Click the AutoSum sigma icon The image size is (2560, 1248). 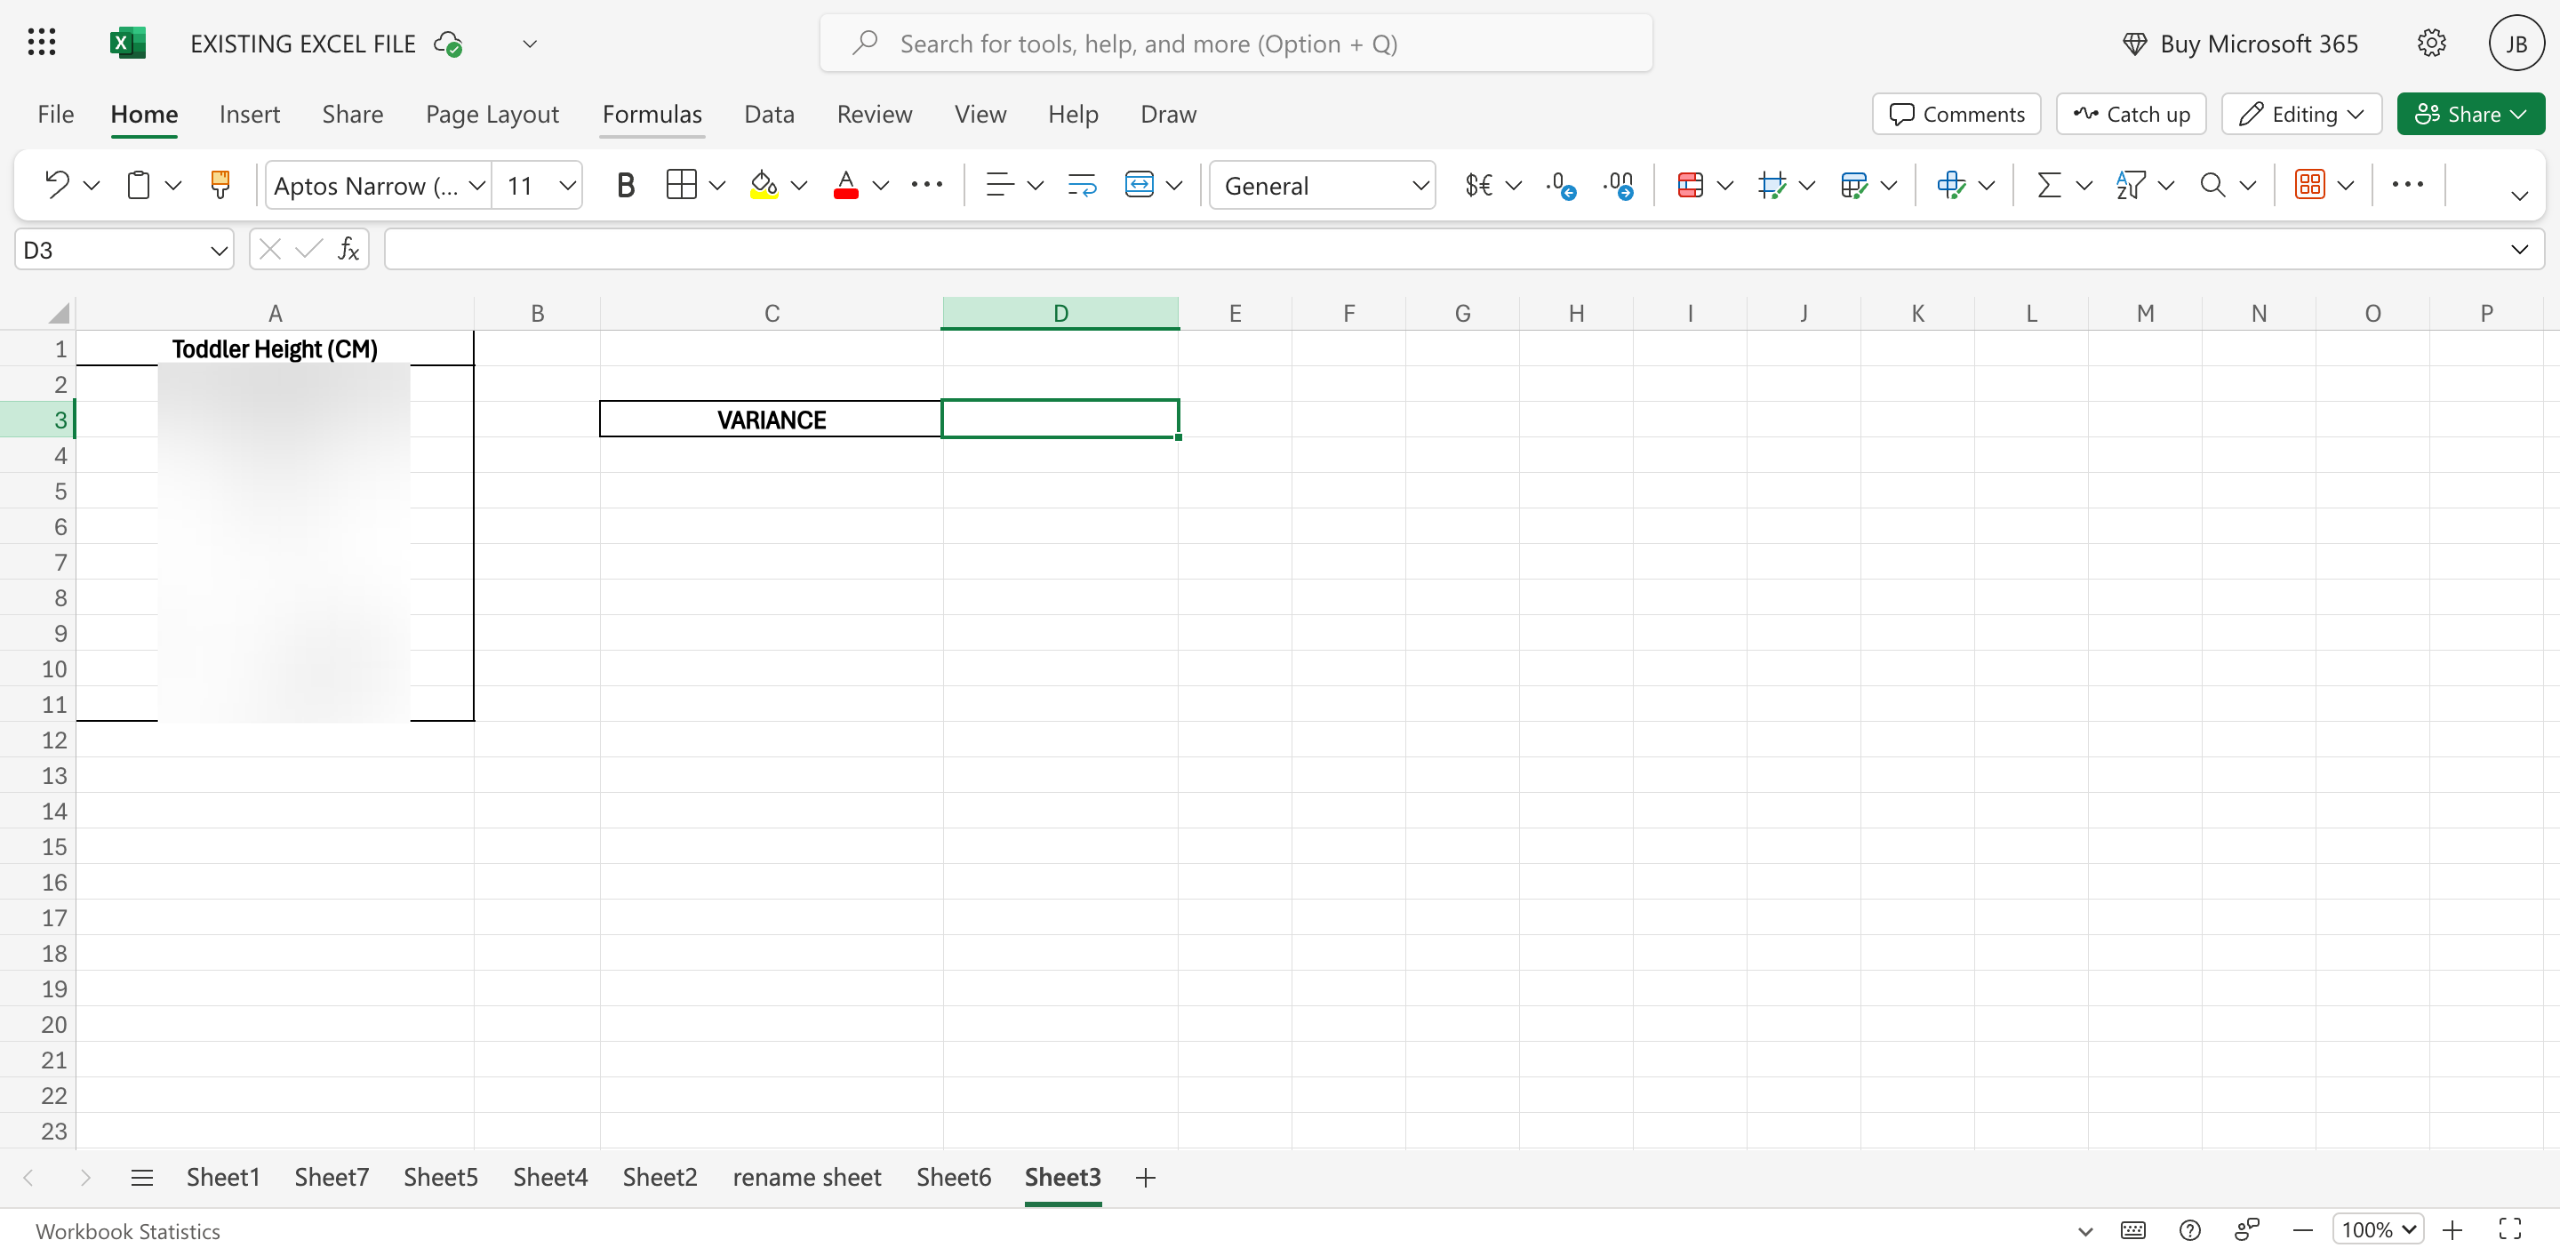click(2049, 185)
